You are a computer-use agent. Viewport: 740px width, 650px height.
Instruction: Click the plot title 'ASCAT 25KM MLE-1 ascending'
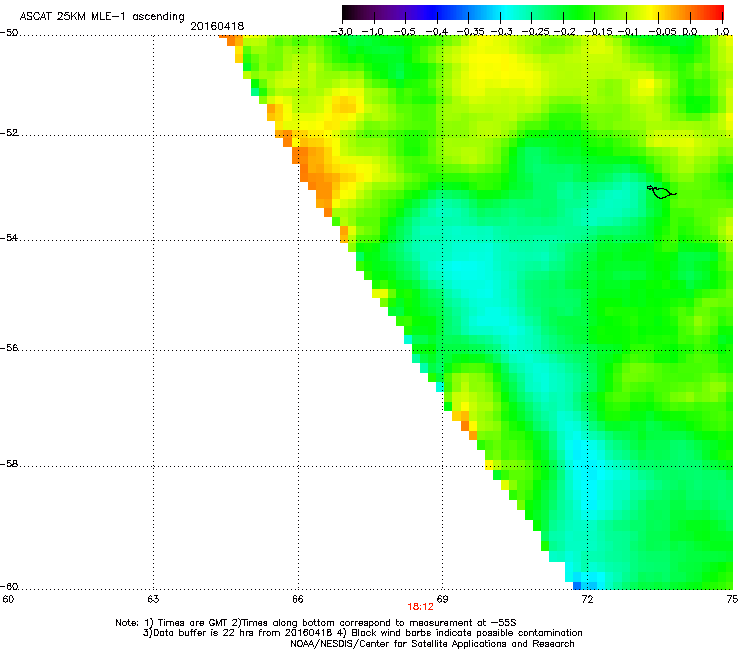(102, 16)
